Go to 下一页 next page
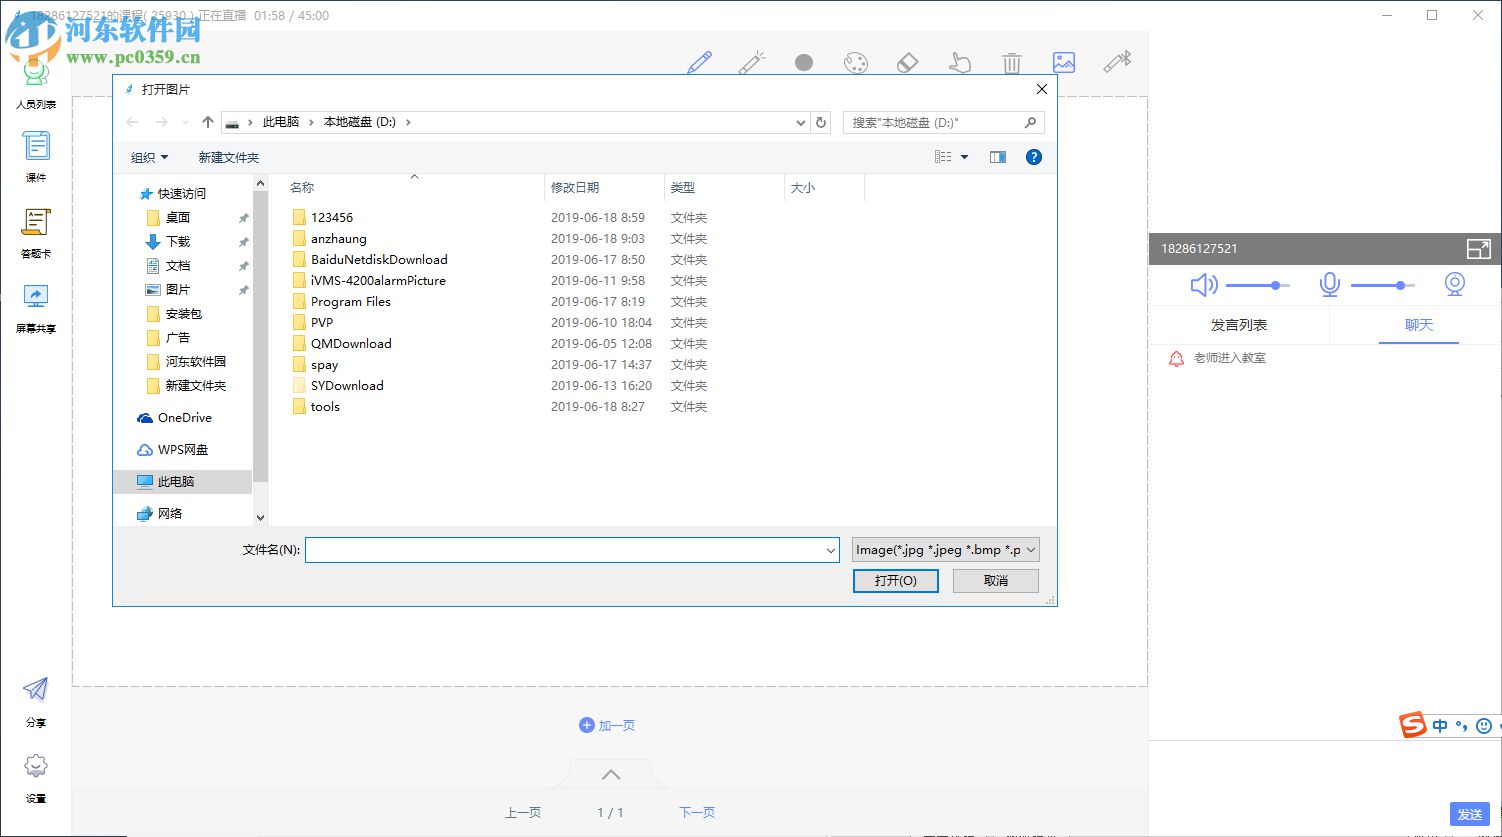 pyautogui.click(x=697, y=813)
